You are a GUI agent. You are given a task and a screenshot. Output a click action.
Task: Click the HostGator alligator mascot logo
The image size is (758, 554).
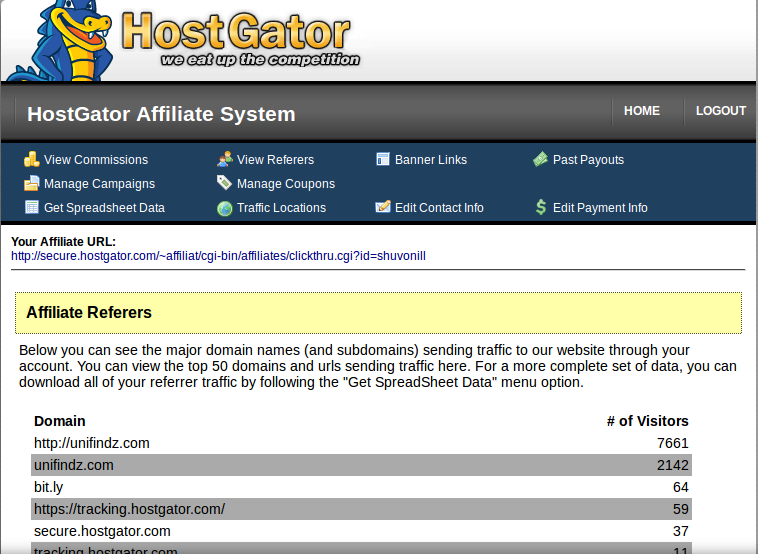[x=61, y=41]
